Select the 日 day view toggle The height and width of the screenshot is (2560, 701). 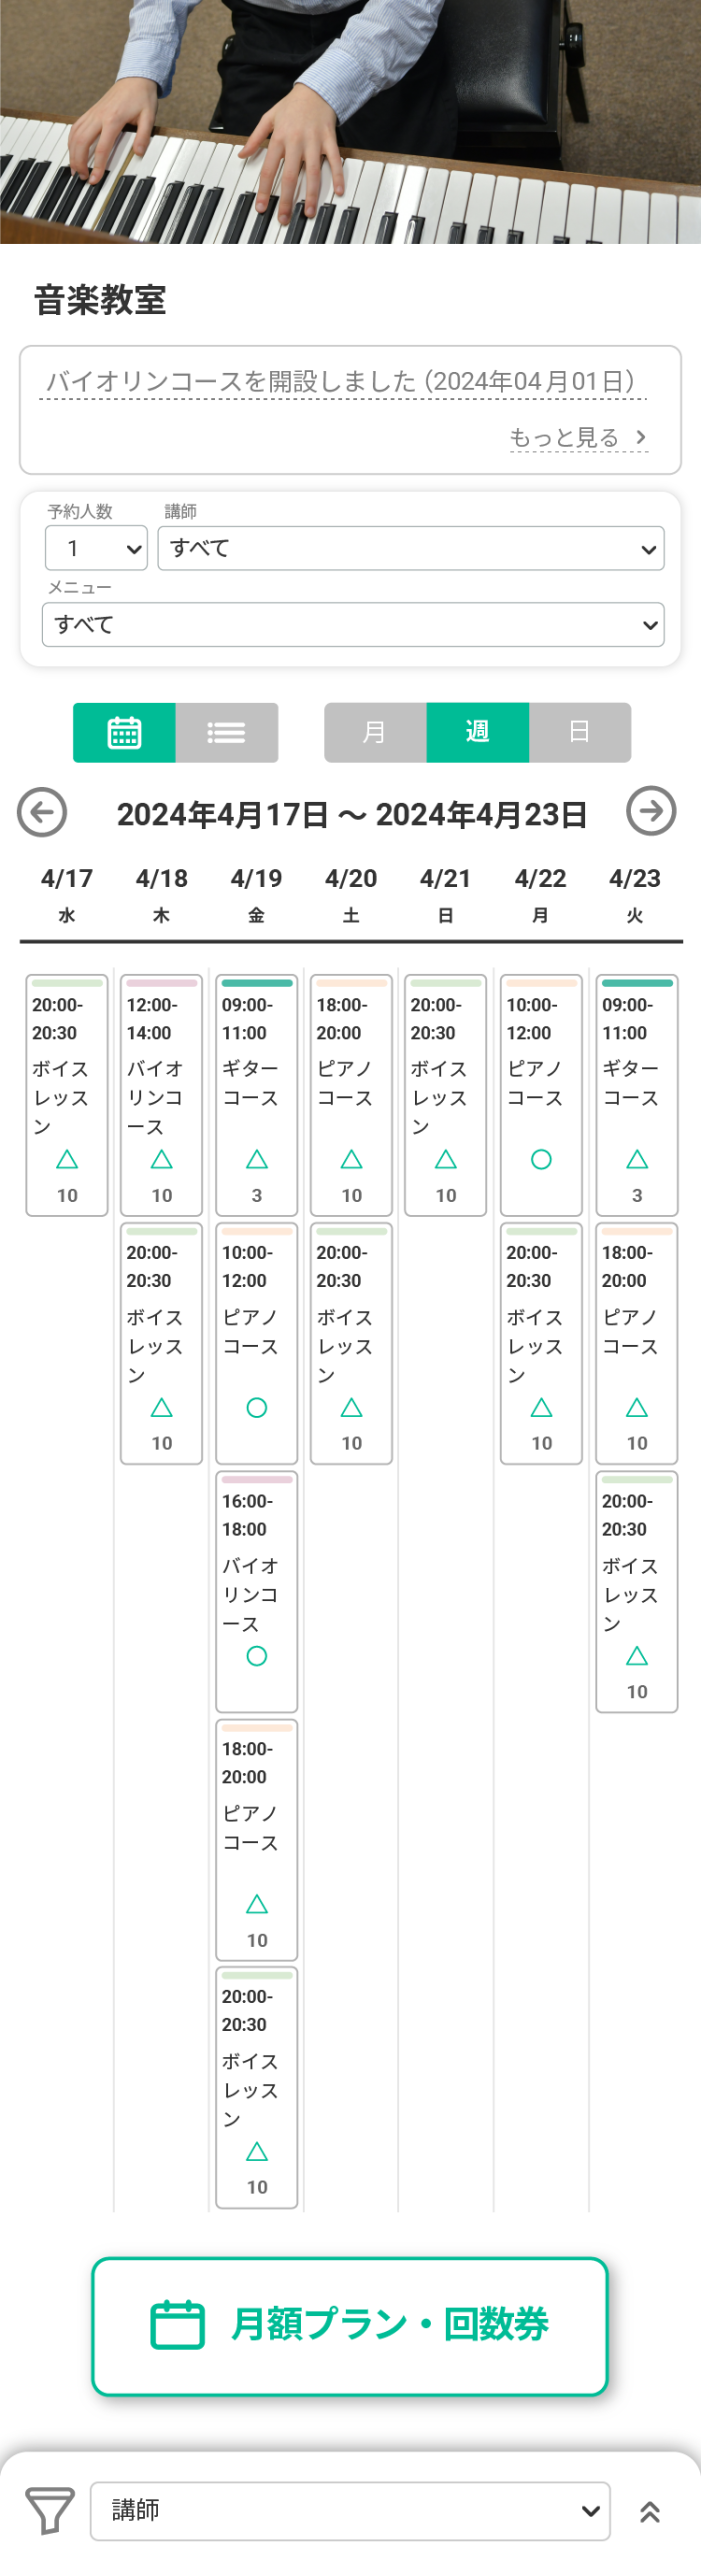coord(580,732)
